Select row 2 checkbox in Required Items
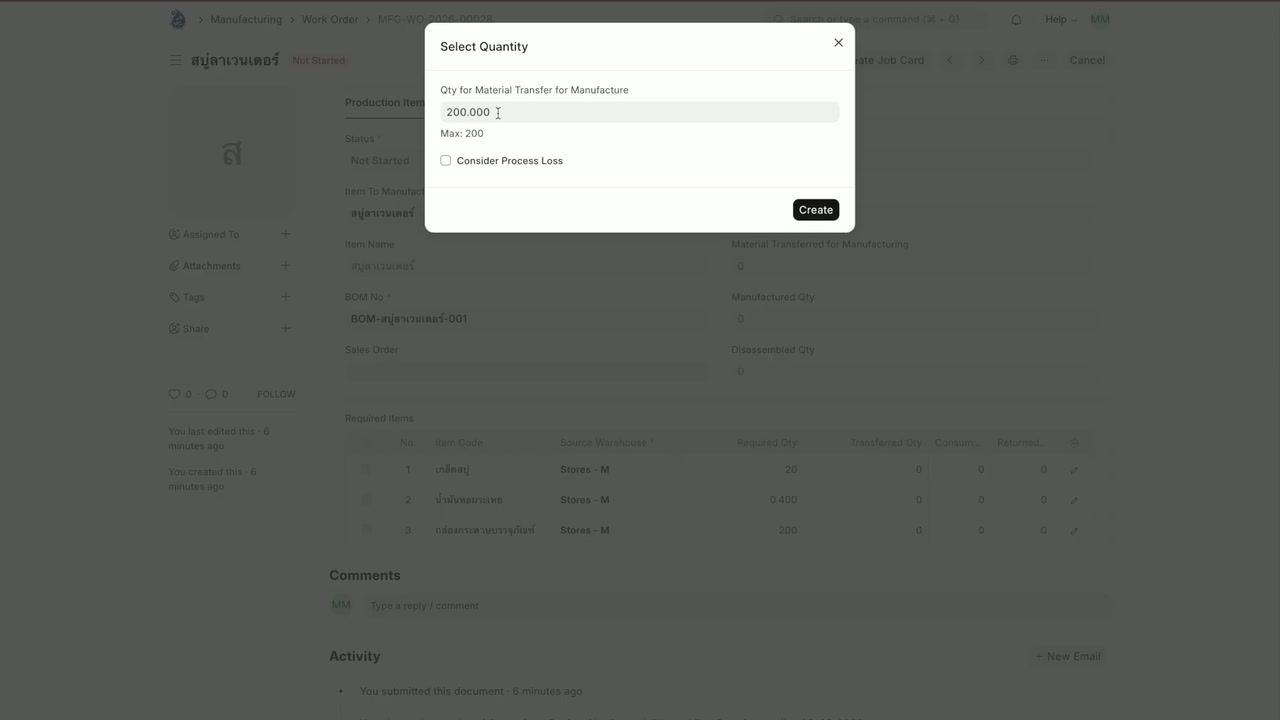 366,499
